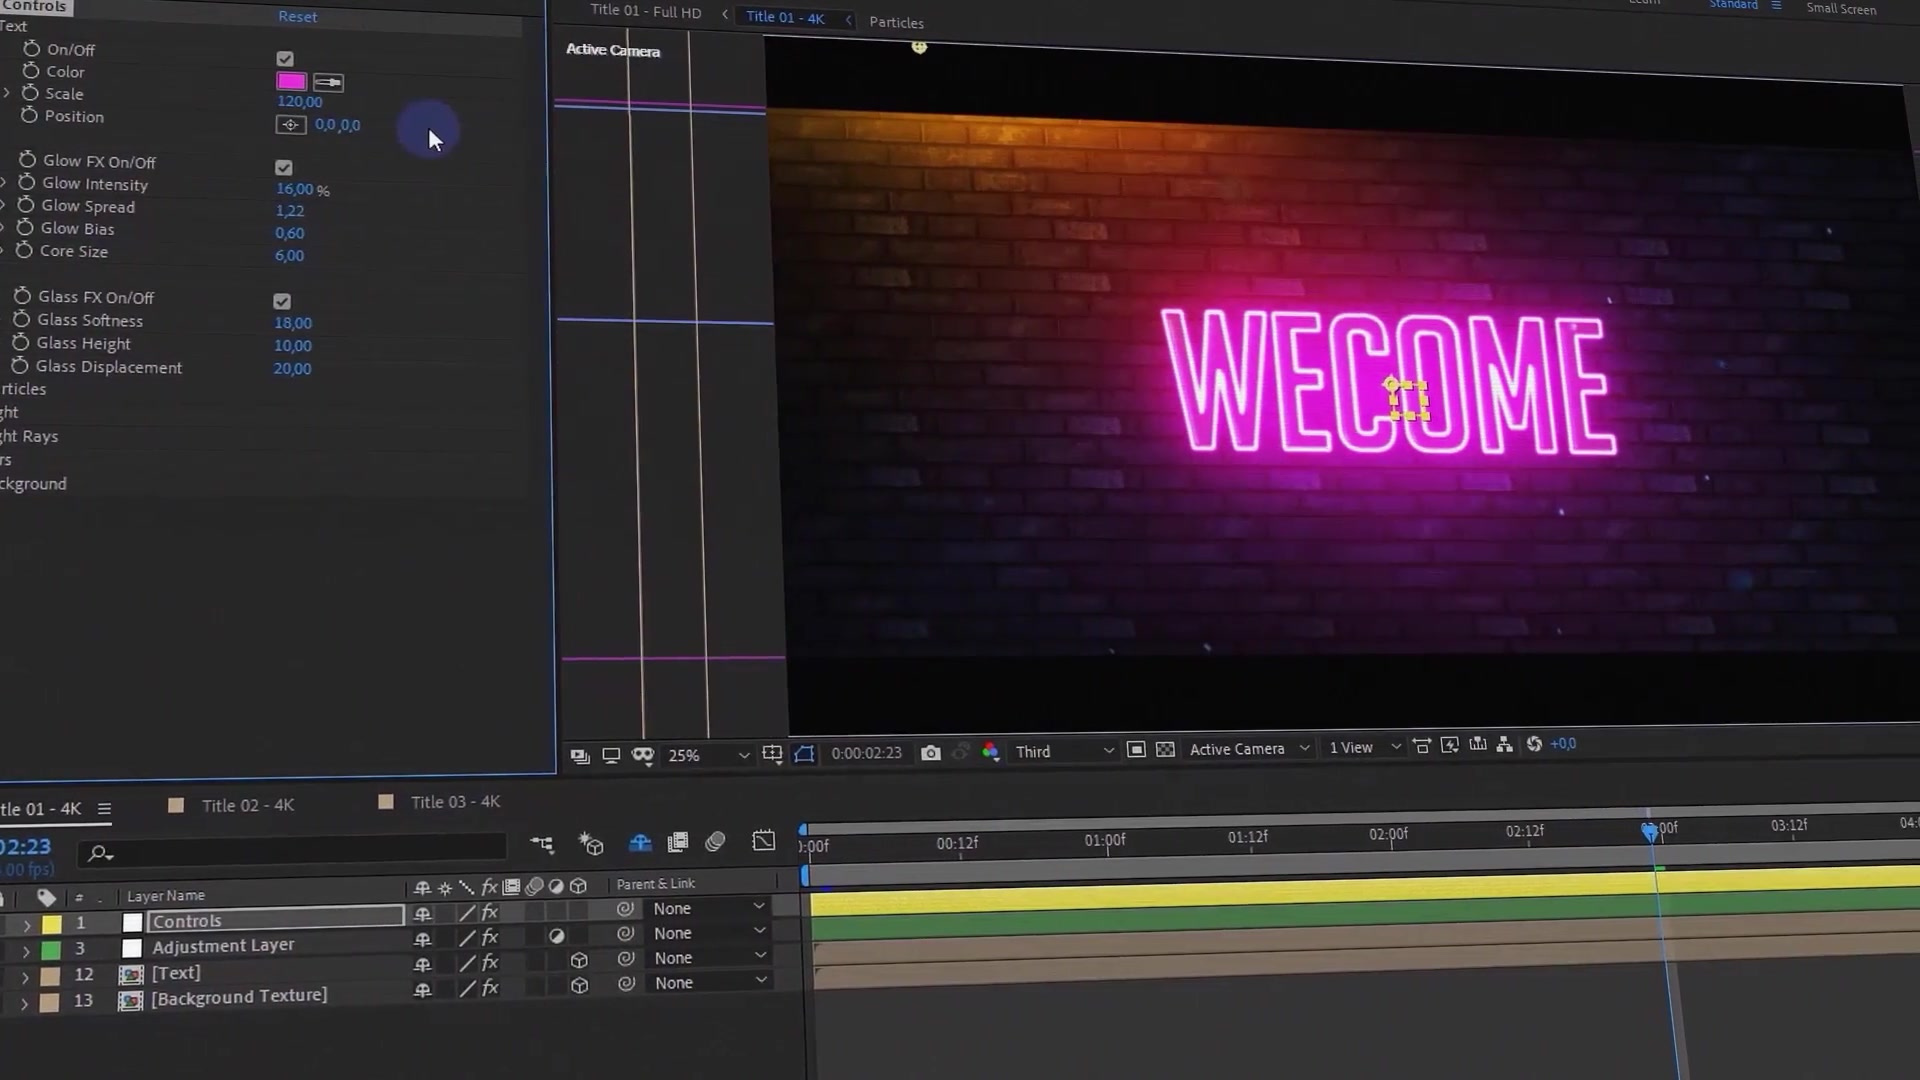This screenshot has height=1080, width=1920.
Task: Click the viewer timecode 0:00:02:23
Action: click(866, 753)
